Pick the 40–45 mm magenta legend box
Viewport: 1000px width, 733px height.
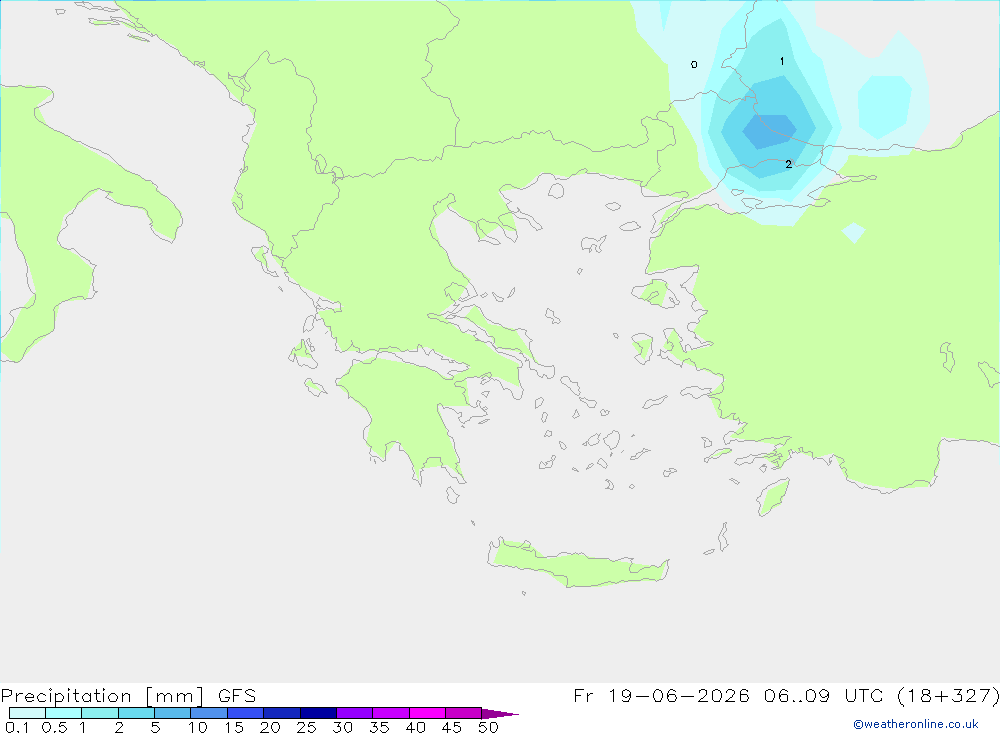tap(427, 713)
